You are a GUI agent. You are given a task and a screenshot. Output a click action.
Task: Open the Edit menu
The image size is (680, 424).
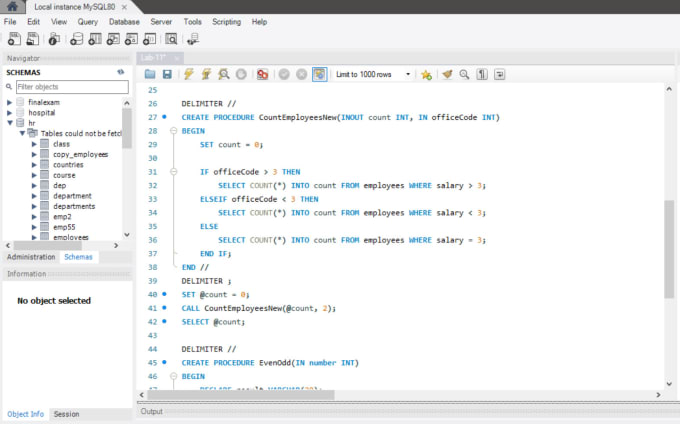[33, 22]
